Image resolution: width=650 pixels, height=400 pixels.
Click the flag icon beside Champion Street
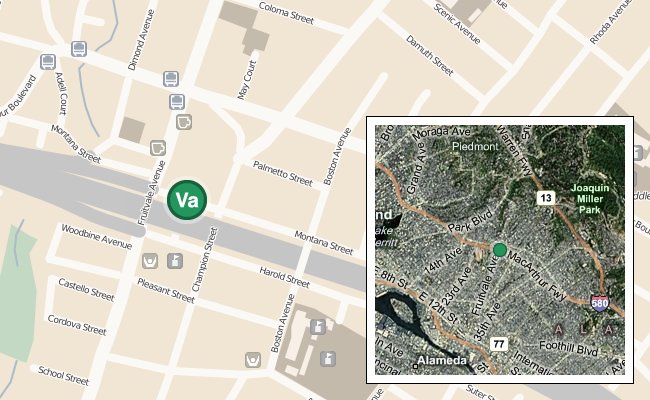coord(175,261)
